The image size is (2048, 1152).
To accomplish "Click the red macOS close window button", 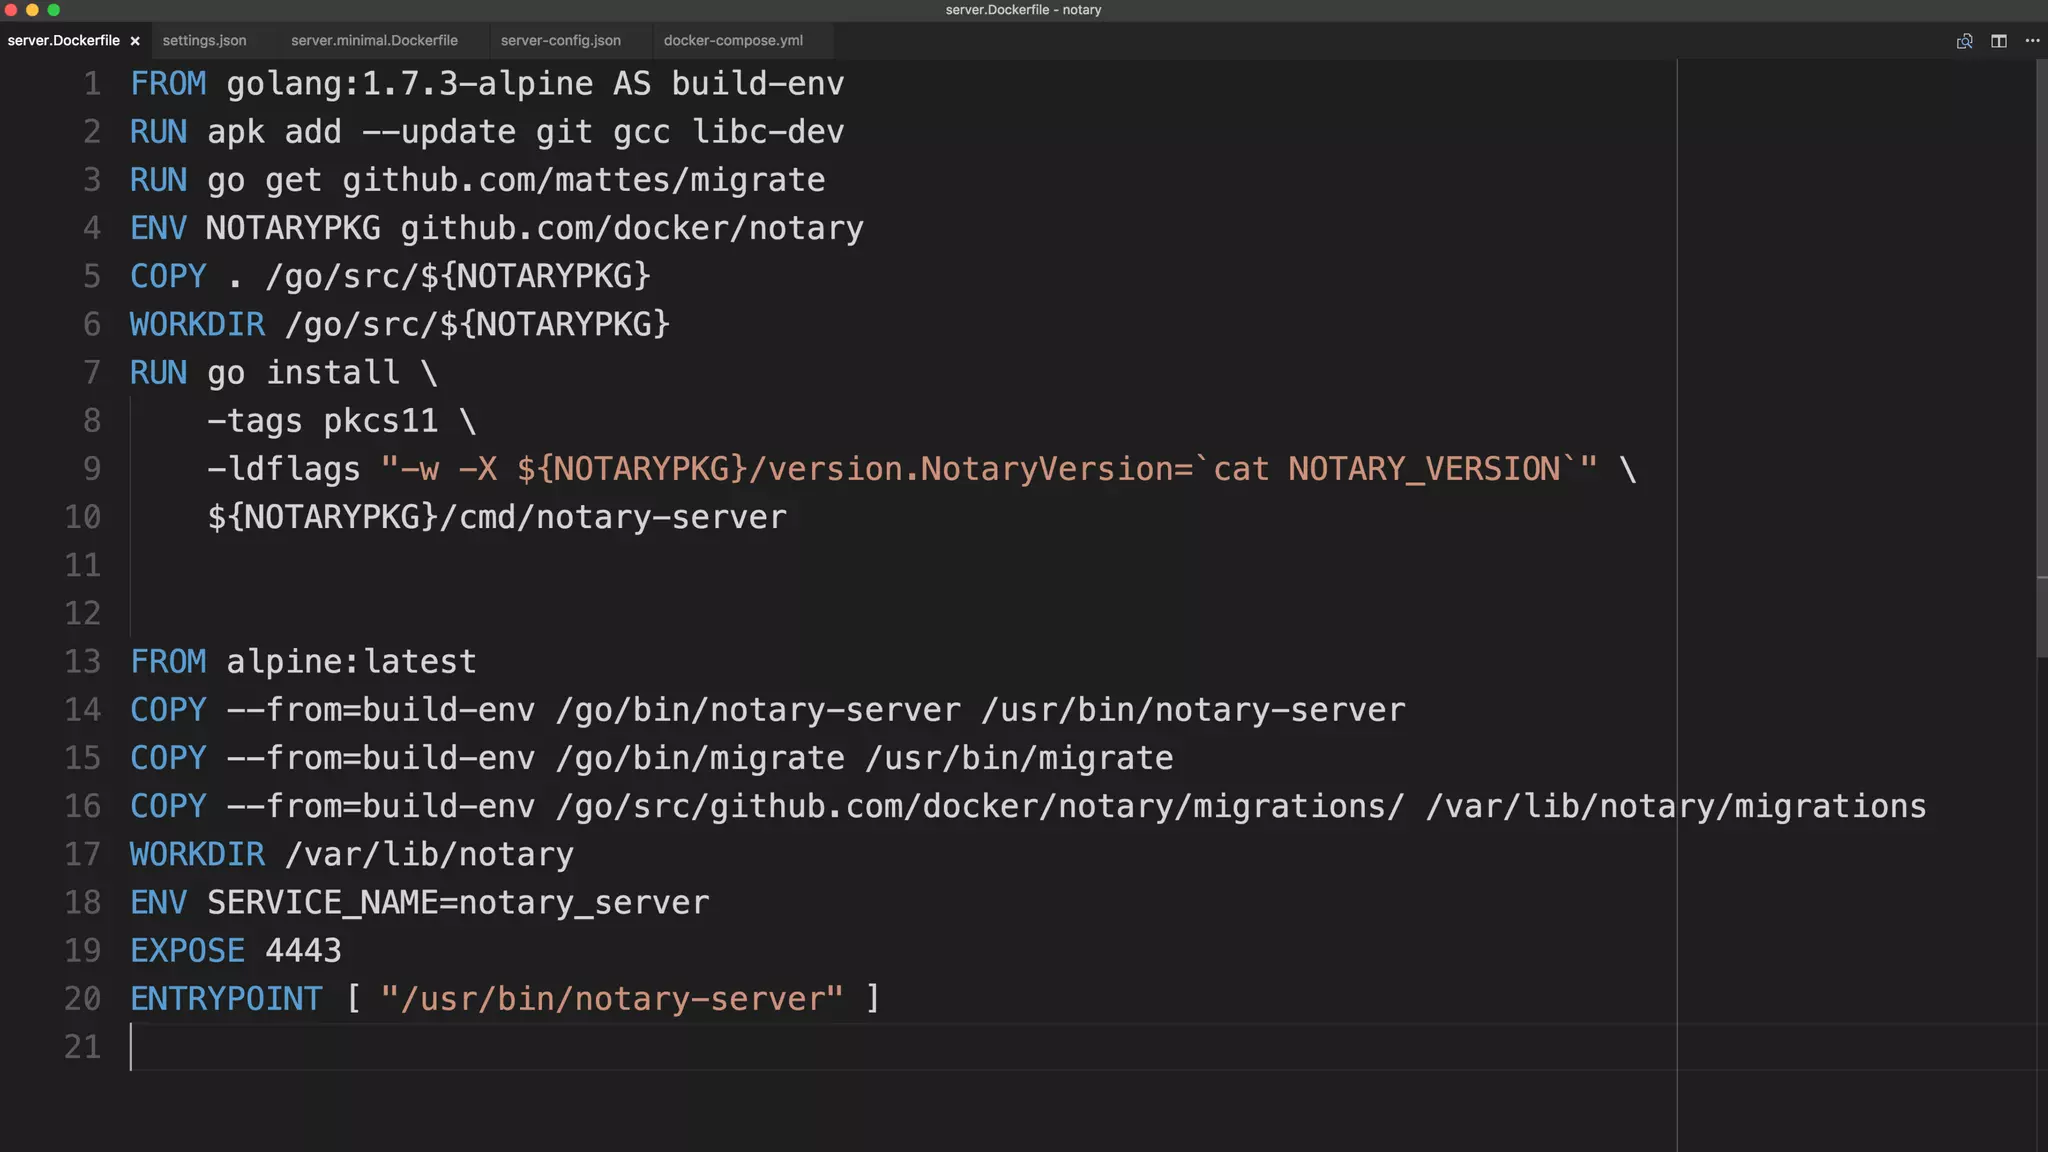I will [x=11, y=10].
